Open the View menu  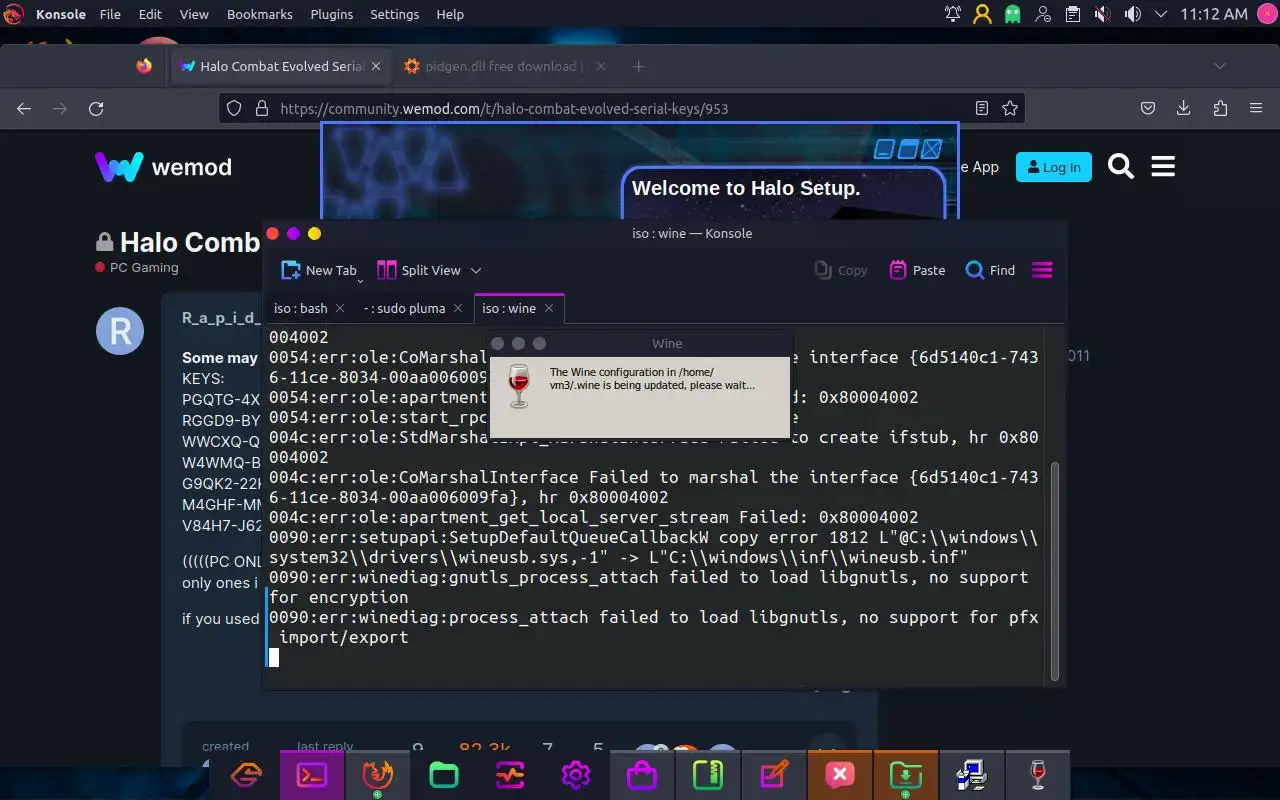(194, 14)
